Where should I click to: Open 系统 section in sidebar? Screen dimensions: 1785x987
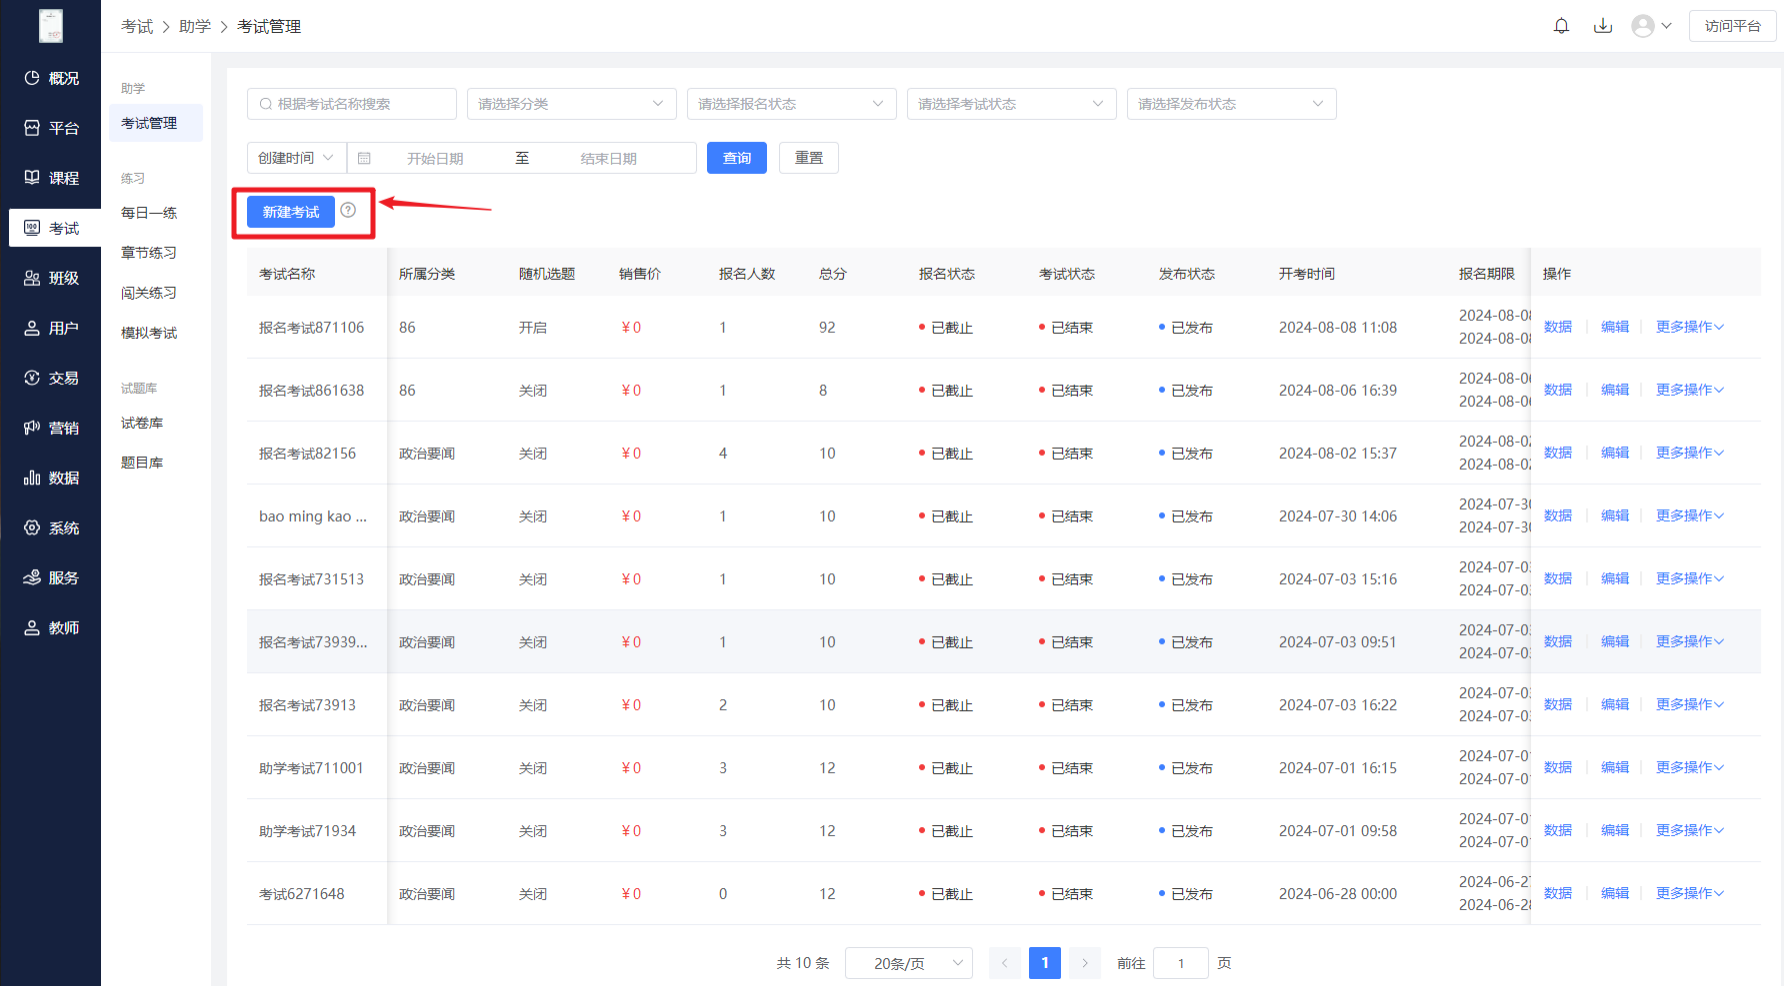point(51,528)
